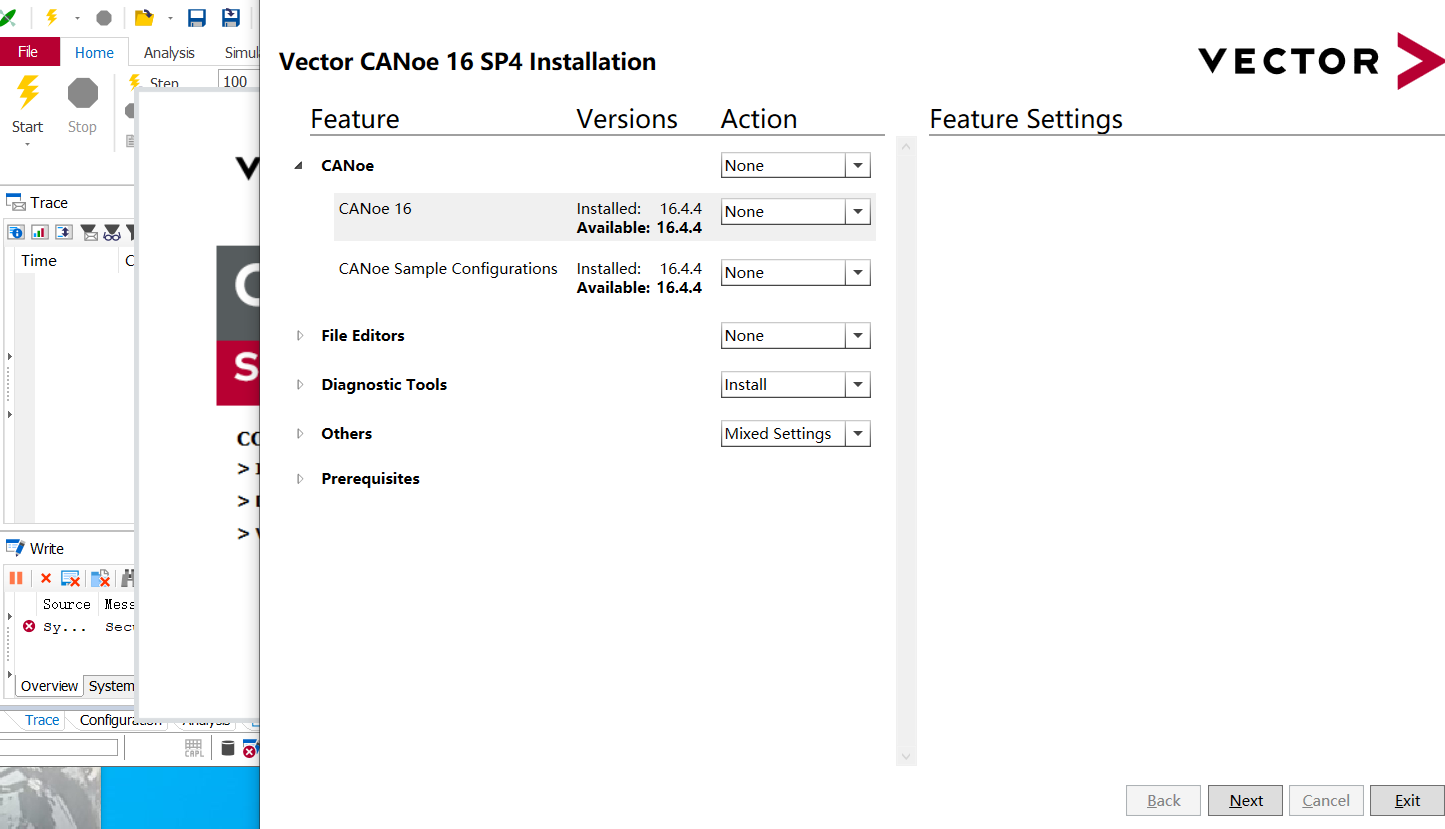The image size is (1445, 829).
Task: Select the System tab in Write window
Action: point(110,686)
